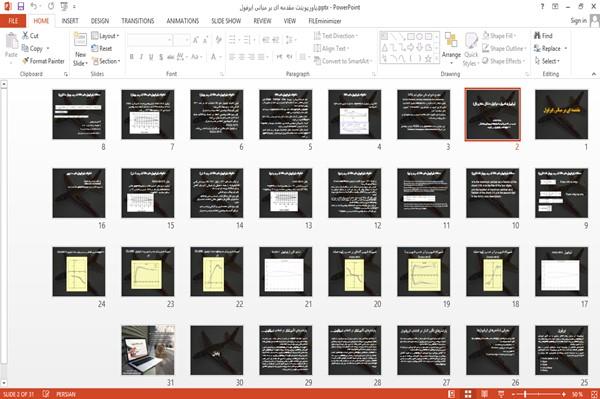Click the Bullets list icon

232,40
